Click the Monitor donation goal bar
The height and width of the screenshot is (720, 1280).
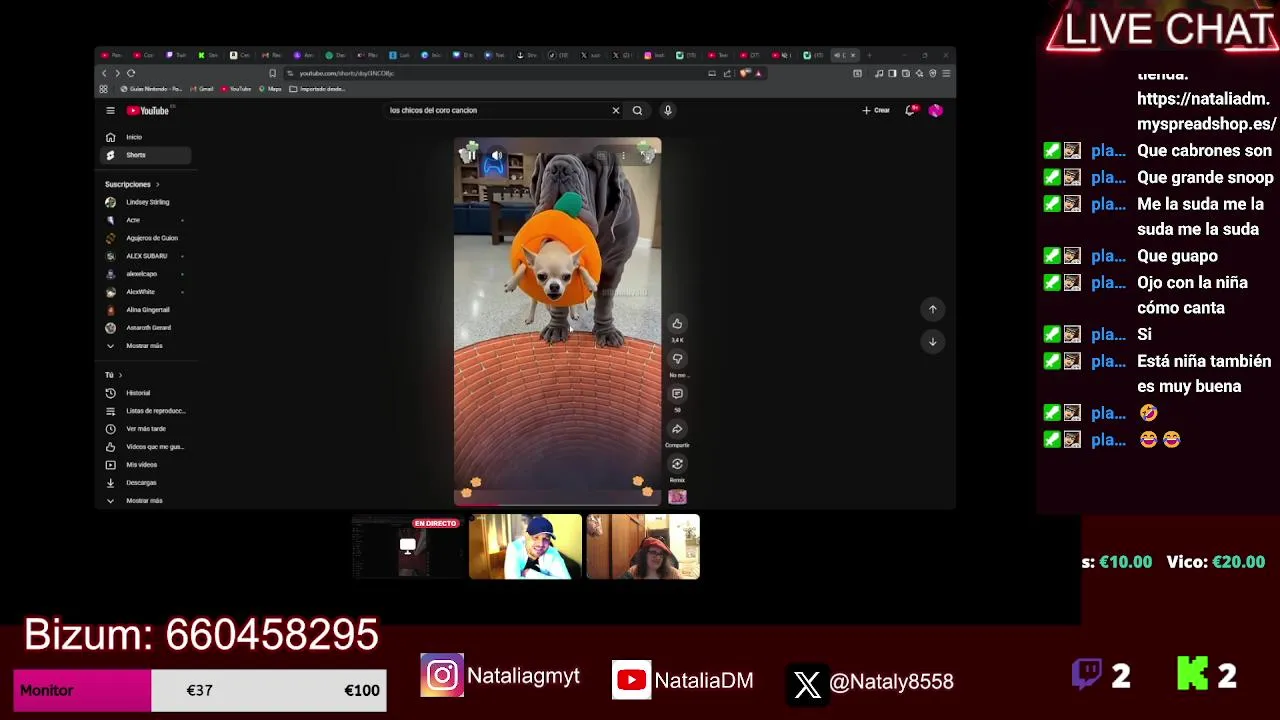(200, 691)
